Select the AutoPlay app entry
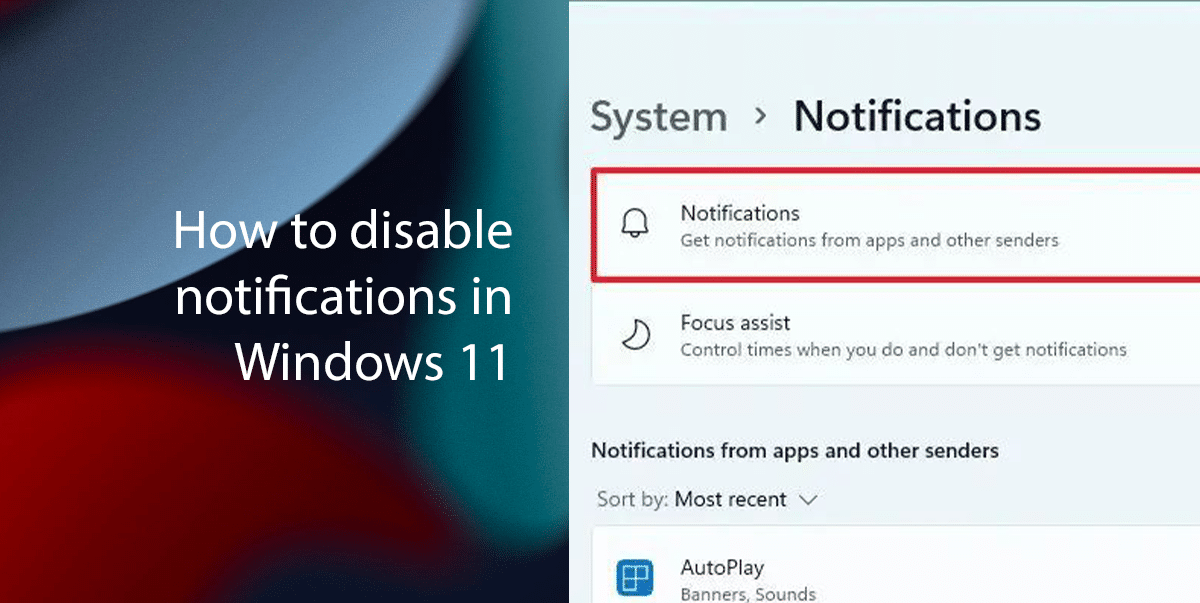The image size is (1200, 603). [x=721, y=568]
